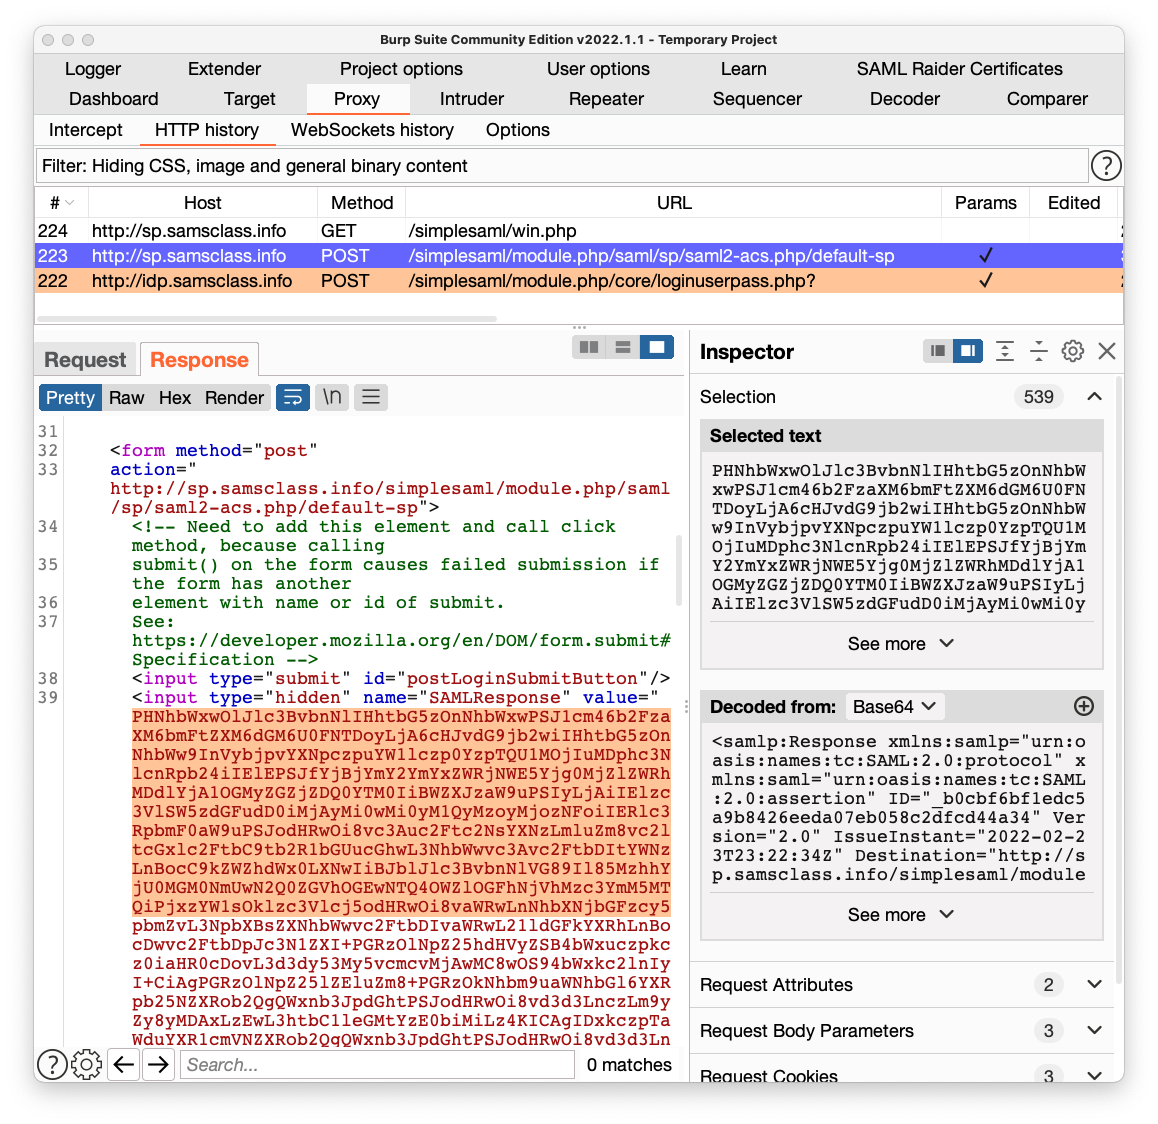Open Inspector settings gear
This screenshot has height=1124, width=1158.
[x=1072, y=351]
